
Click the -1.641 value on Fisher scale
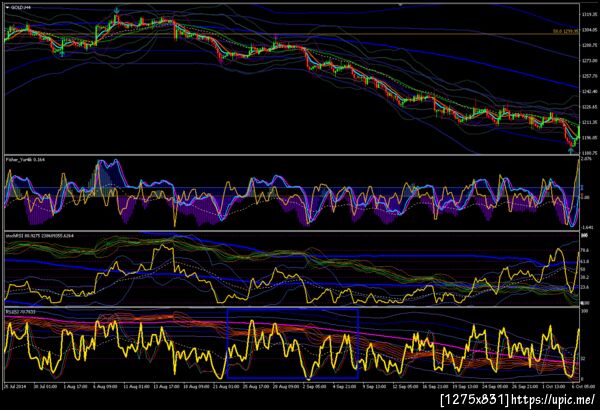click(x=587, y=227)
